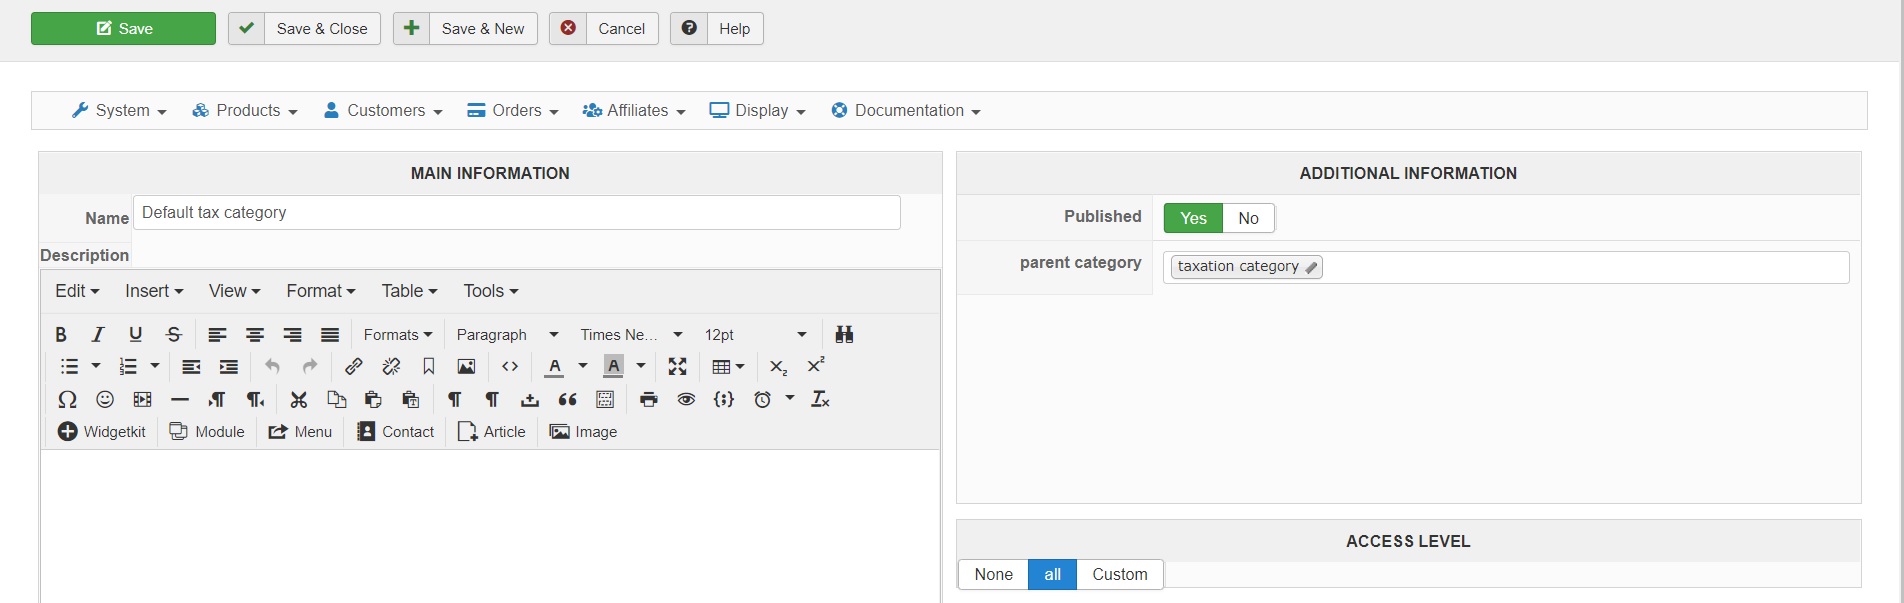1904x603 pixels.
Task: Insert a link with the chain icon
Action: (354, 367)
